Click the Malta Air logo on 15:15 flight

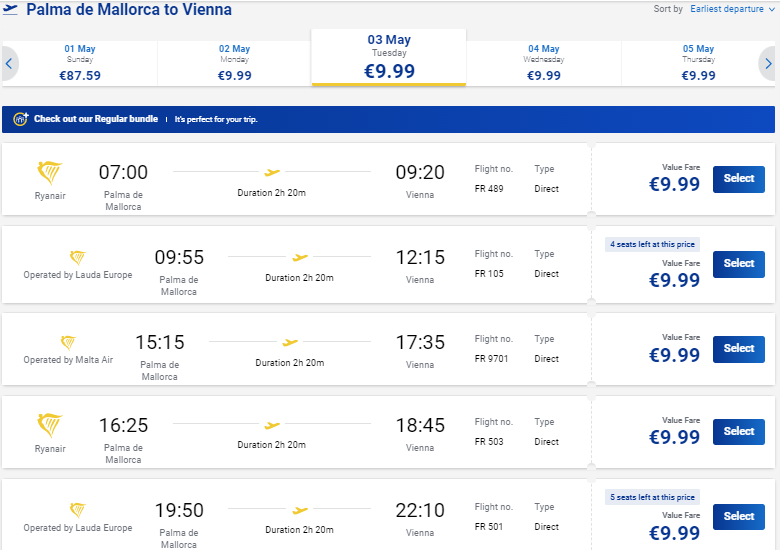[x=68, y=343]
